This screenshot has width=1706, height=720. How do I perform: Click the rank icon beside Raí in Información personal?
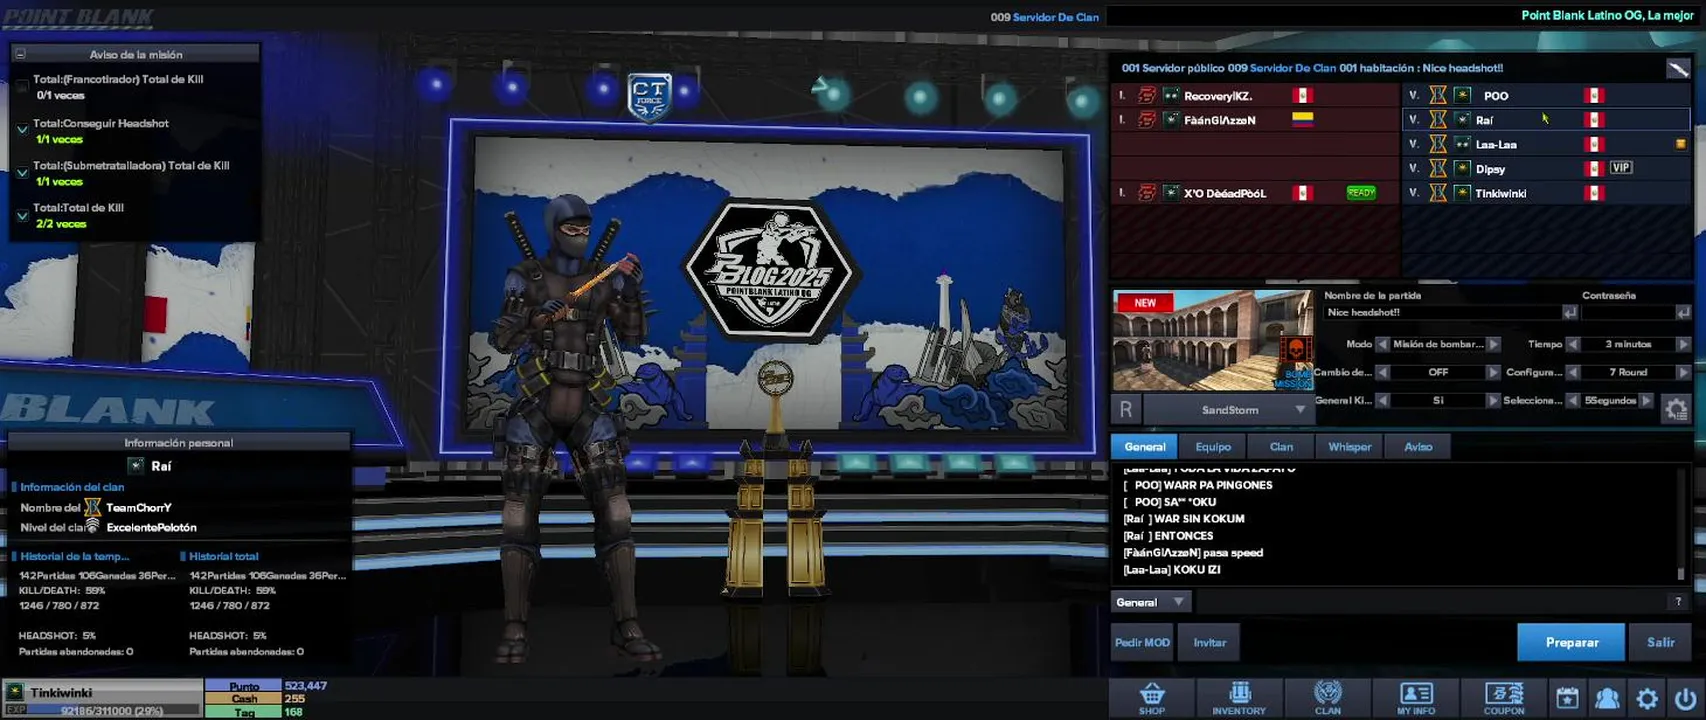pyautogui.click(x=136, y=466)
